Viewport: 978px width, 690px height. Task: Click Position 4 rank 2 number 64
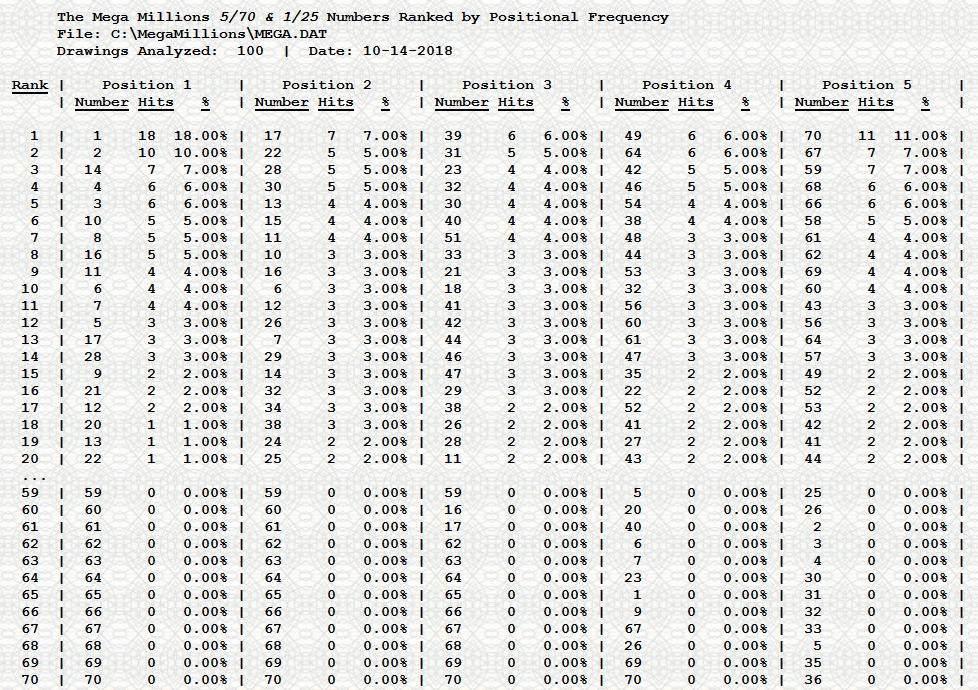(x=632, y=153)
